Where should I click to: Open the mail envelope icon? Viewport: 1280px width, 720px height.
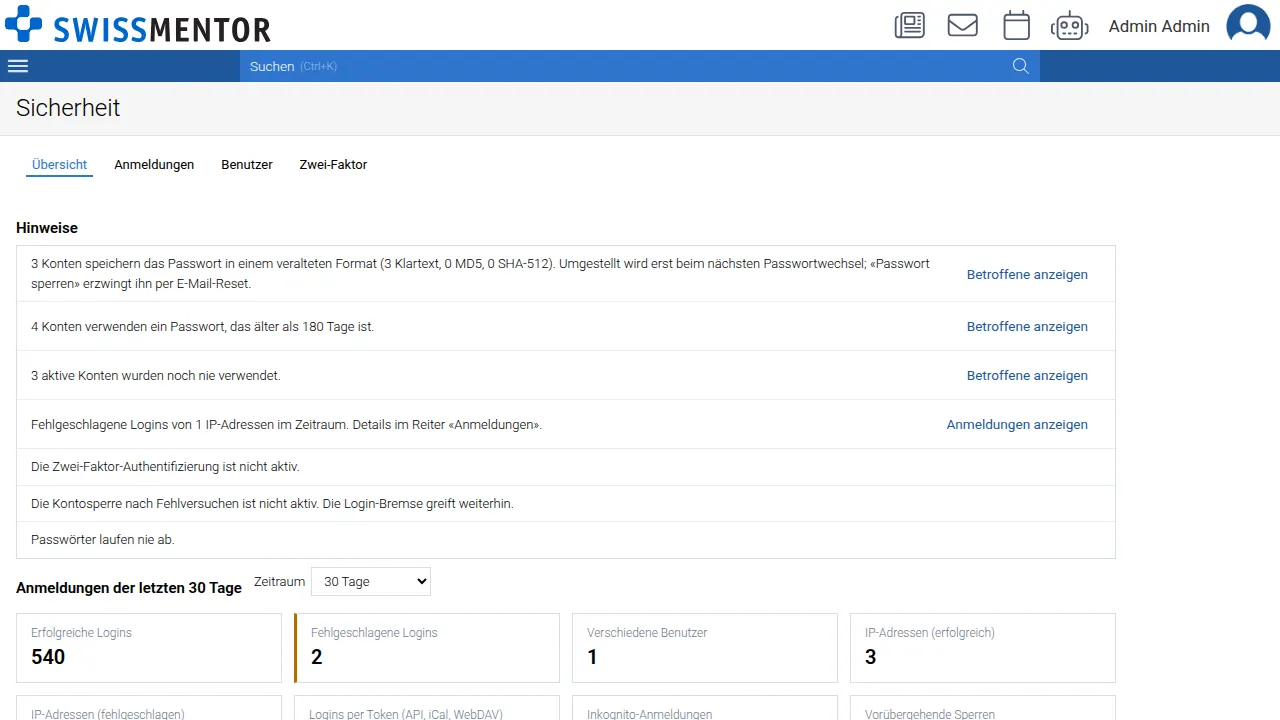click(963, 25)
